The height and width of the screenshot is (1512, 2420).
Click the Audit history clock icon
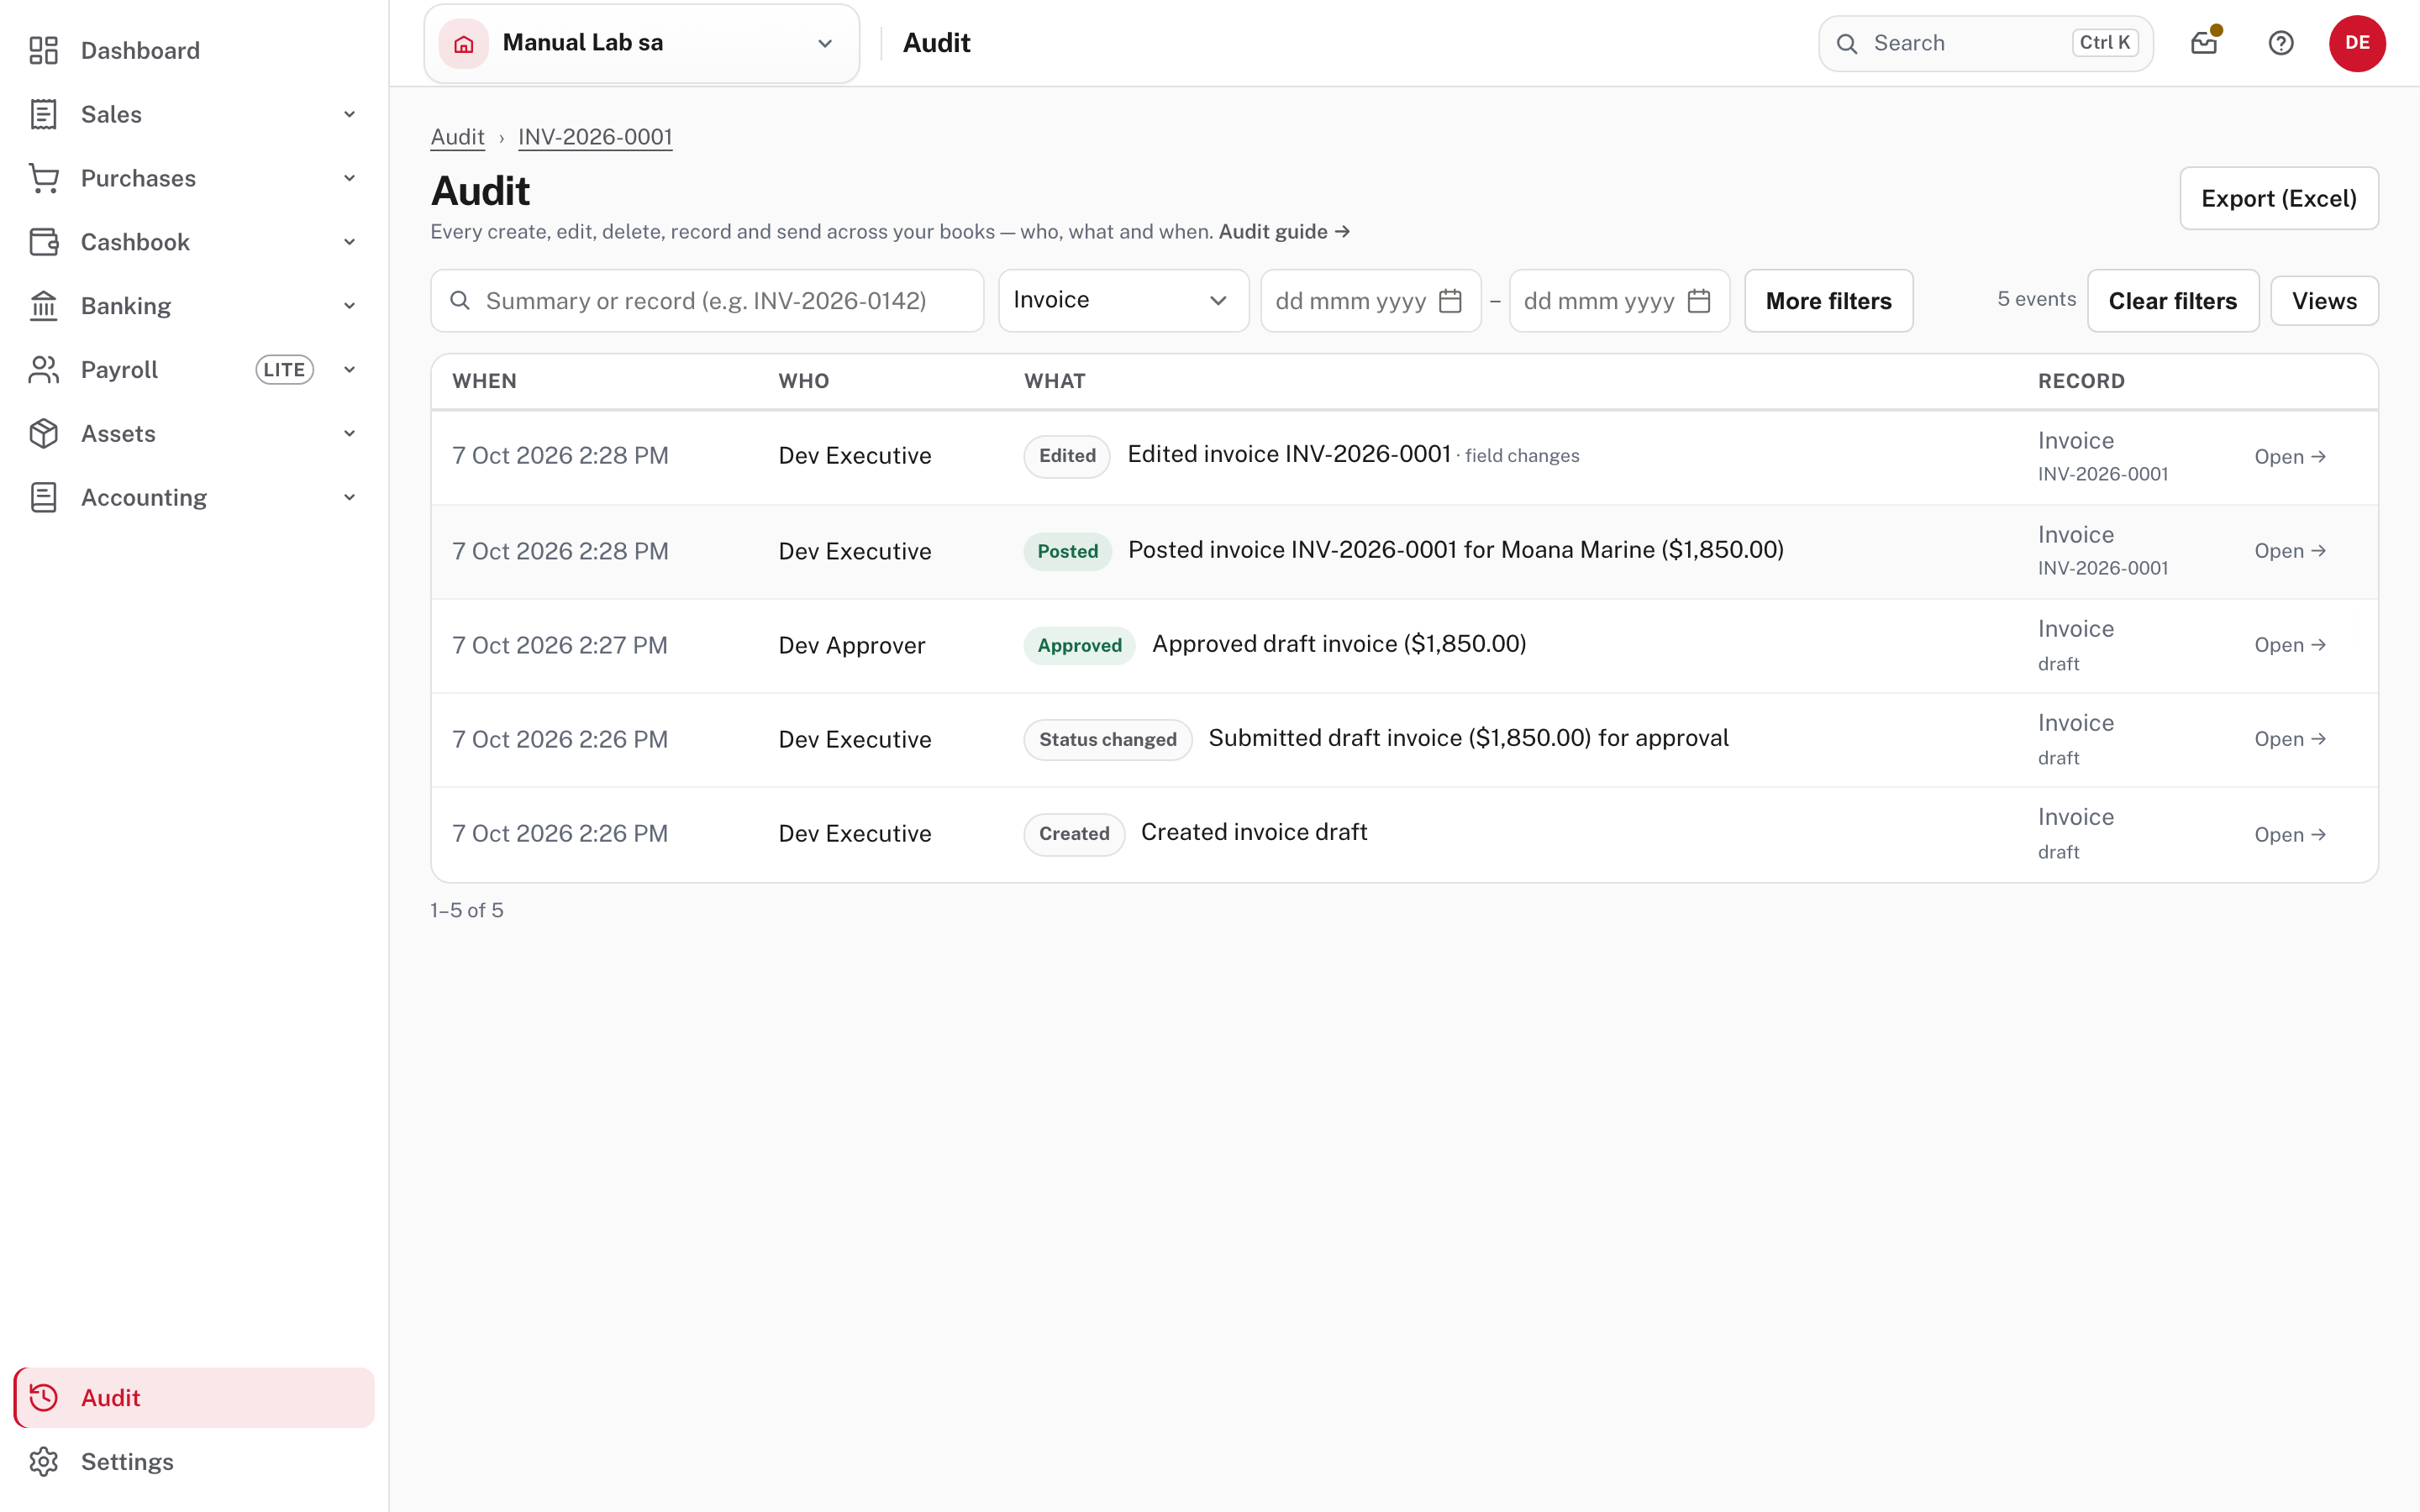click(x=44, y=1397)
